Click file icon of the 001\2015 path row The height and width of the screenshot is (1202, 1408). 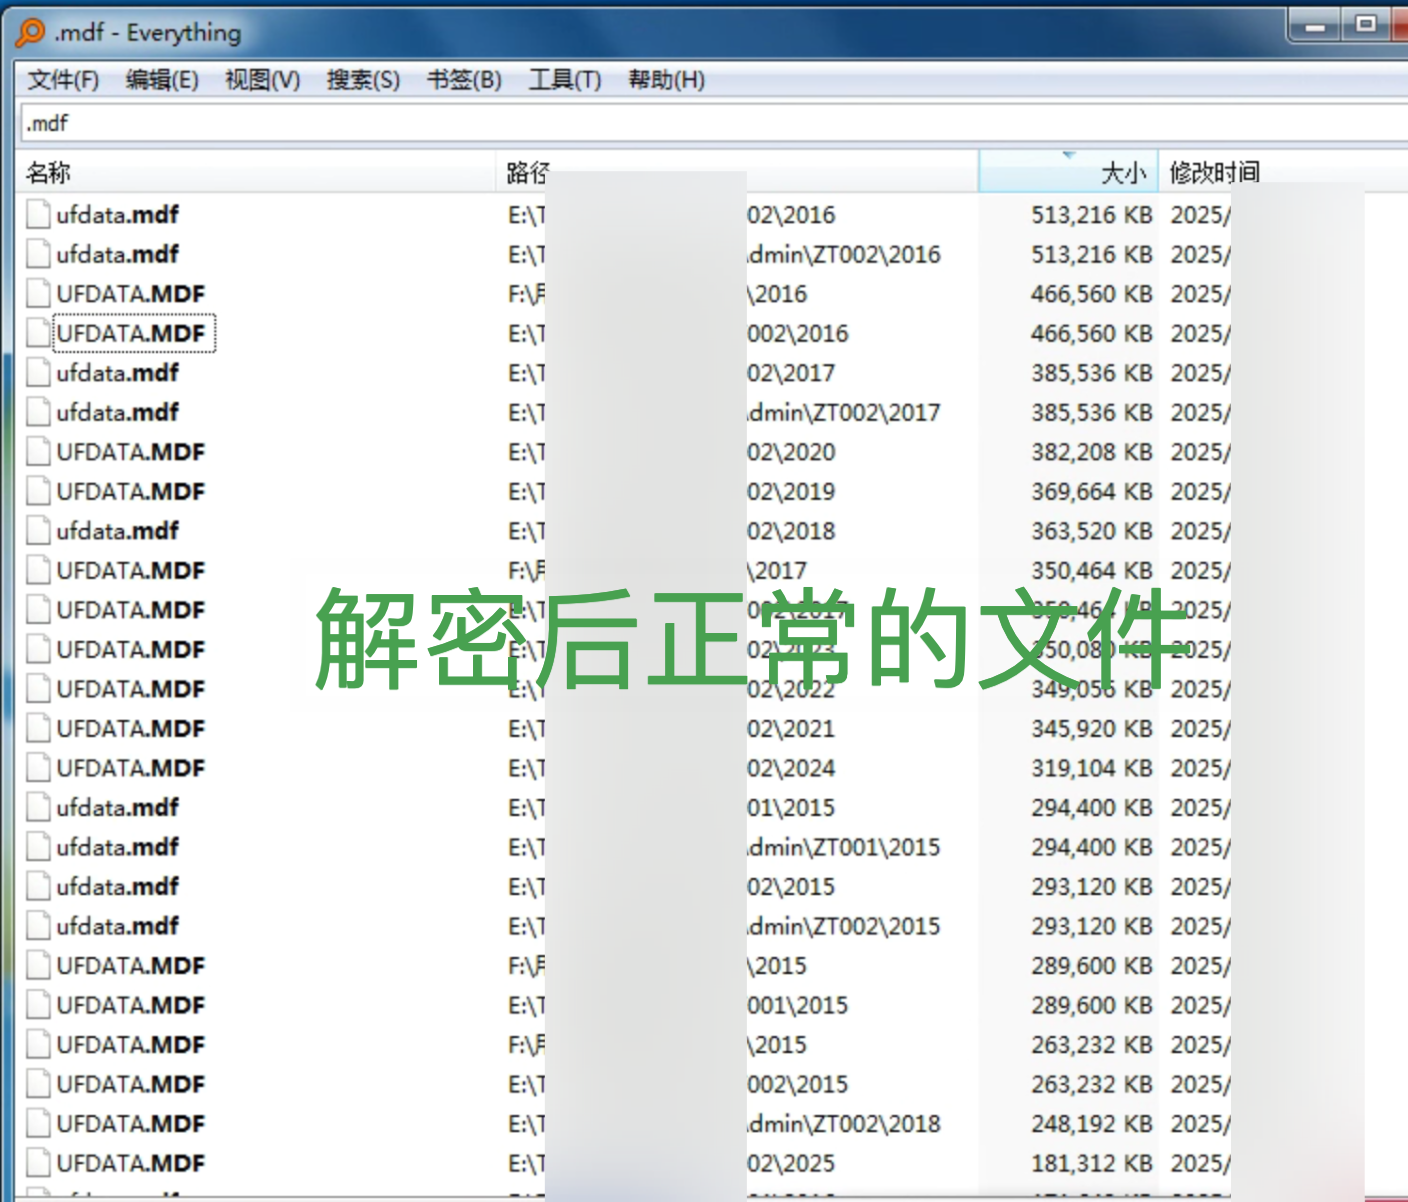coord(39,1005)
